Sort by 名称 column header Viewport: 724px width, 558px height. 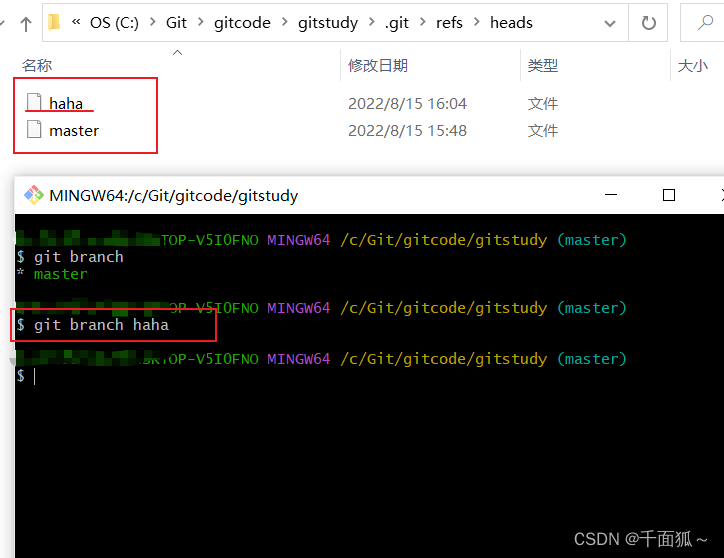pyautogui.click(x=37, y=66)
